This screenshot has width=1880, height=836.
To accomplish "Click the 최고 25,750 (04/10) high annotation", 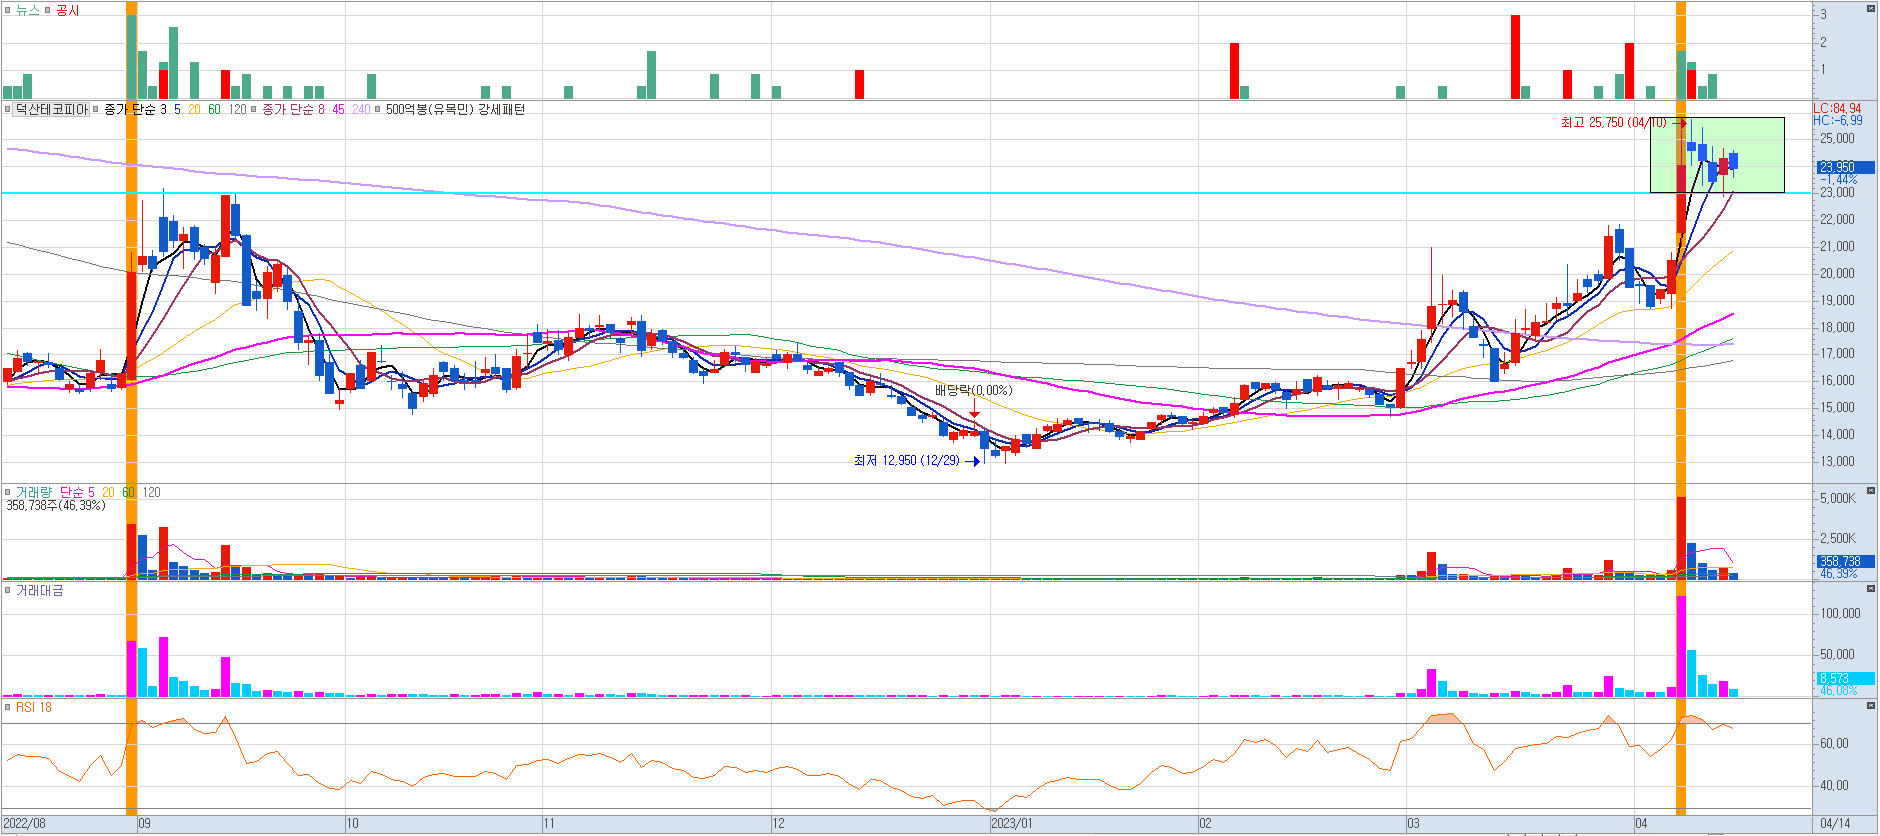I will pos(1614,123).
